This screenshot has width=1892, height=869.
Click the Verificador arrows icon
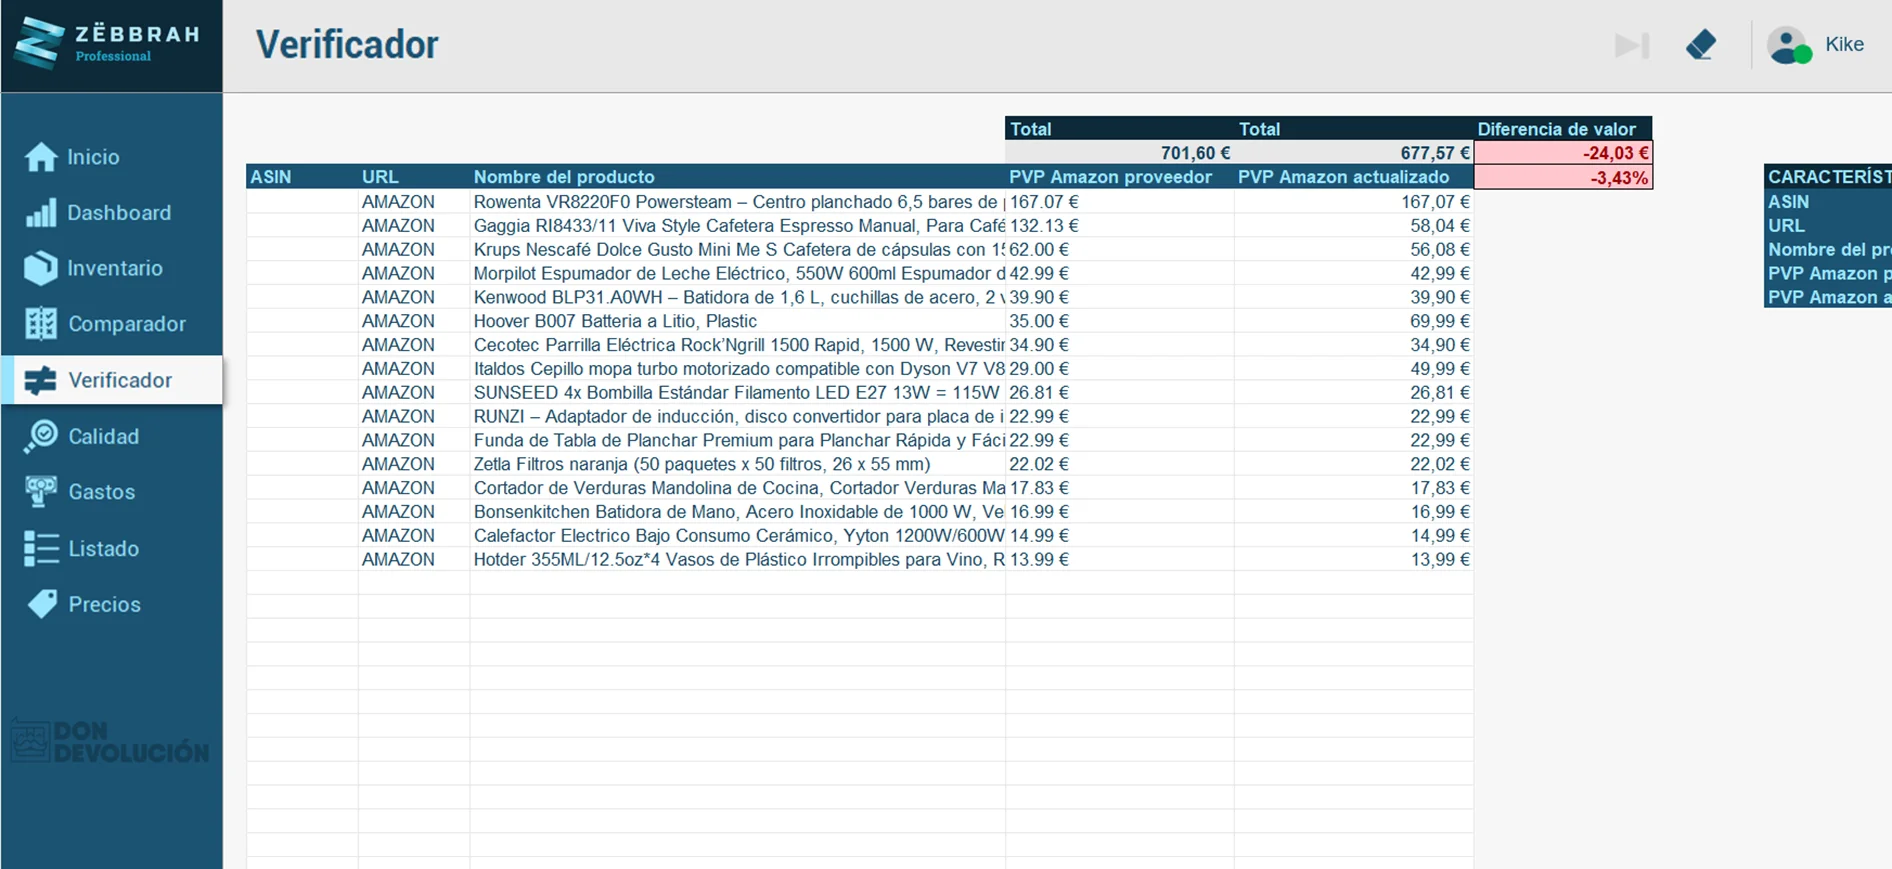pyautogui.click(x=41, y=380)
